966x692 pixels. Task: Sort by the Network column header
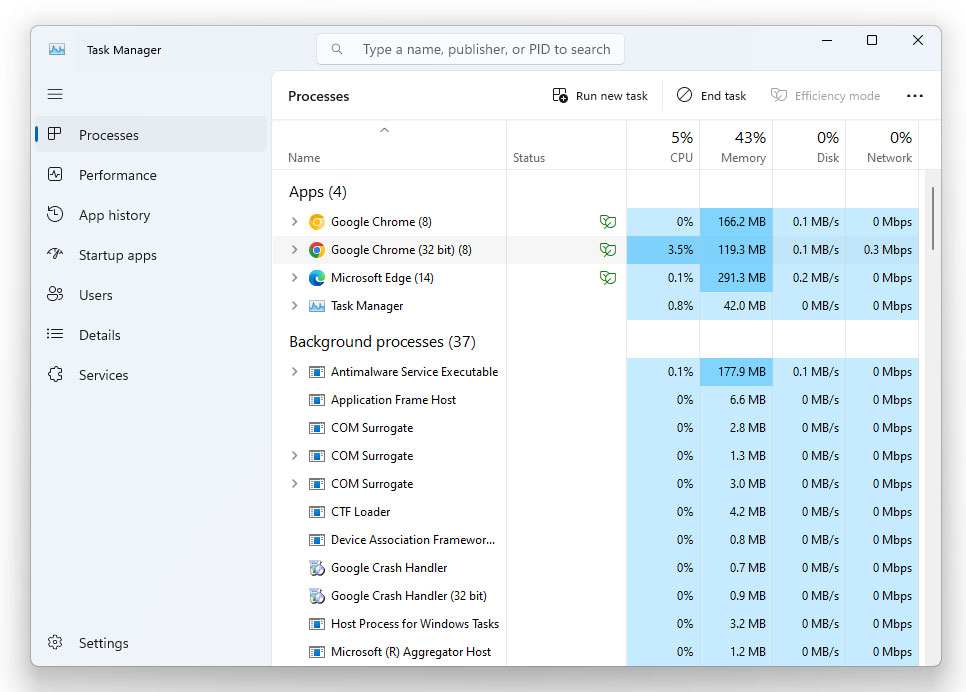tap(882, 145)
